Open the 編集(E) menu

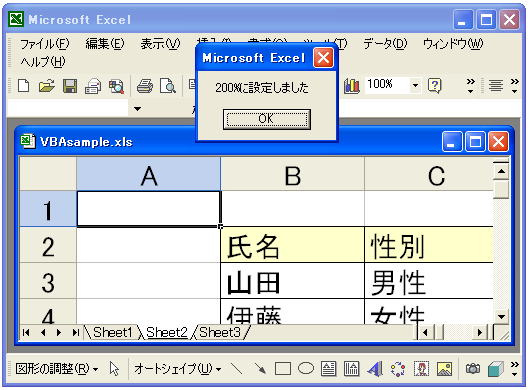tap(105, 44)
